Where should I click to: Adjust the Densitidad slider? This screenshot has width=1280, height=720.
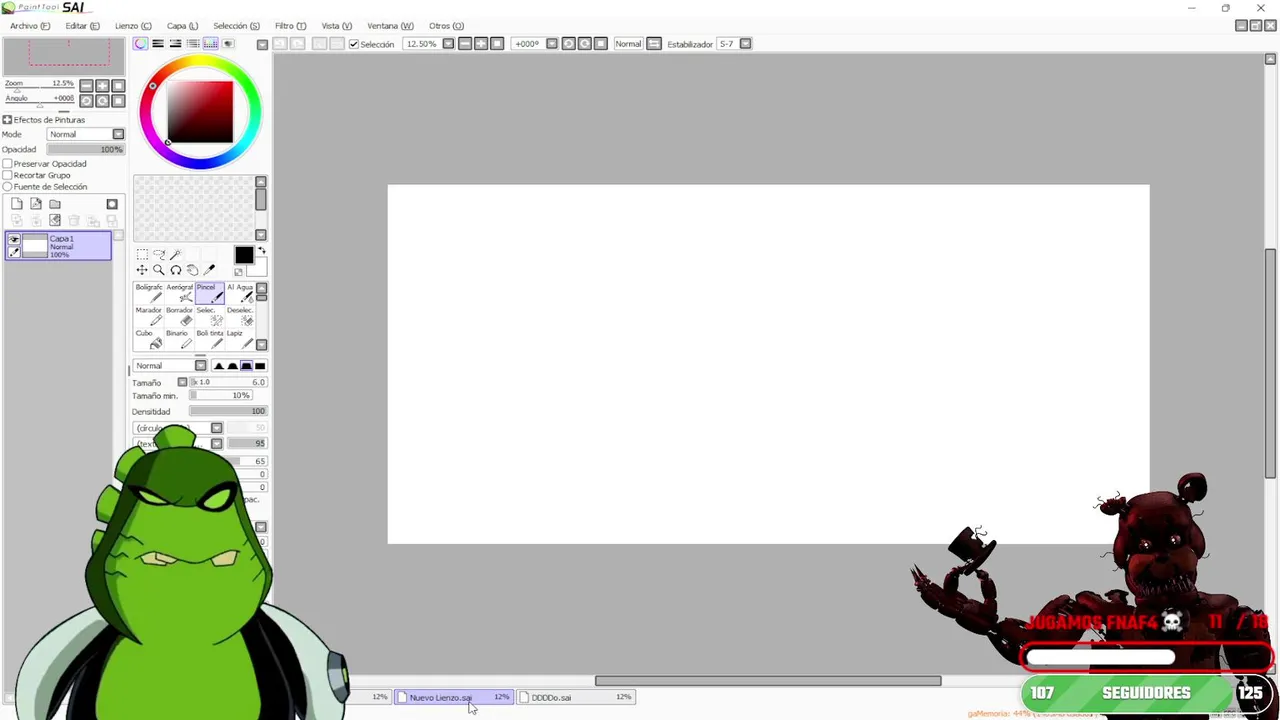[x=227, y=411]
